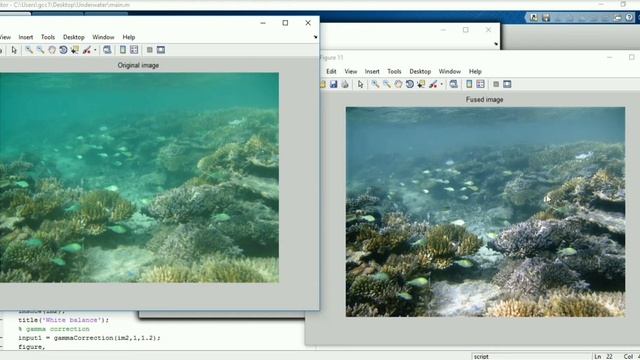Open Window menu in Figure 11 window
The width and height of the screenshot is (640, 360).
449,71
